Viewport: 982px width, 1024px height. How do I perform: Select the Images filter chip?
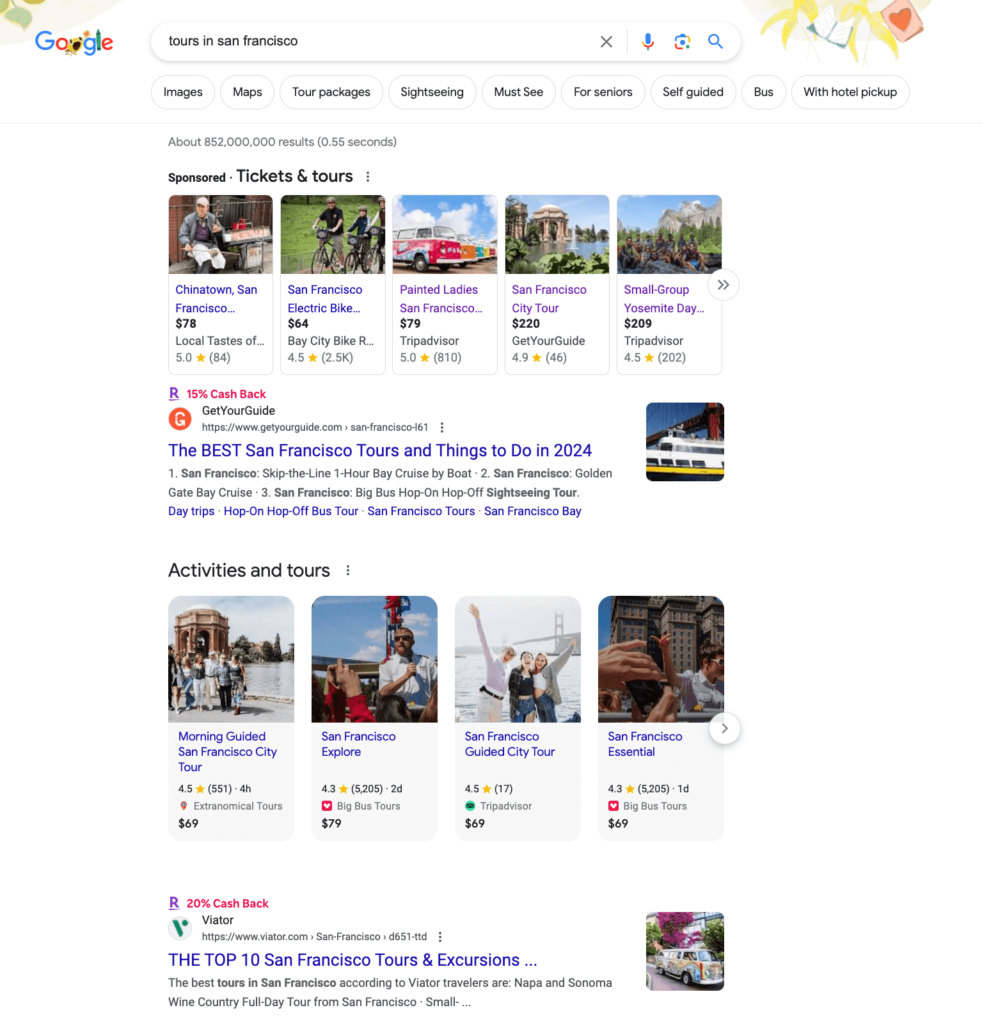click(183, 92)
